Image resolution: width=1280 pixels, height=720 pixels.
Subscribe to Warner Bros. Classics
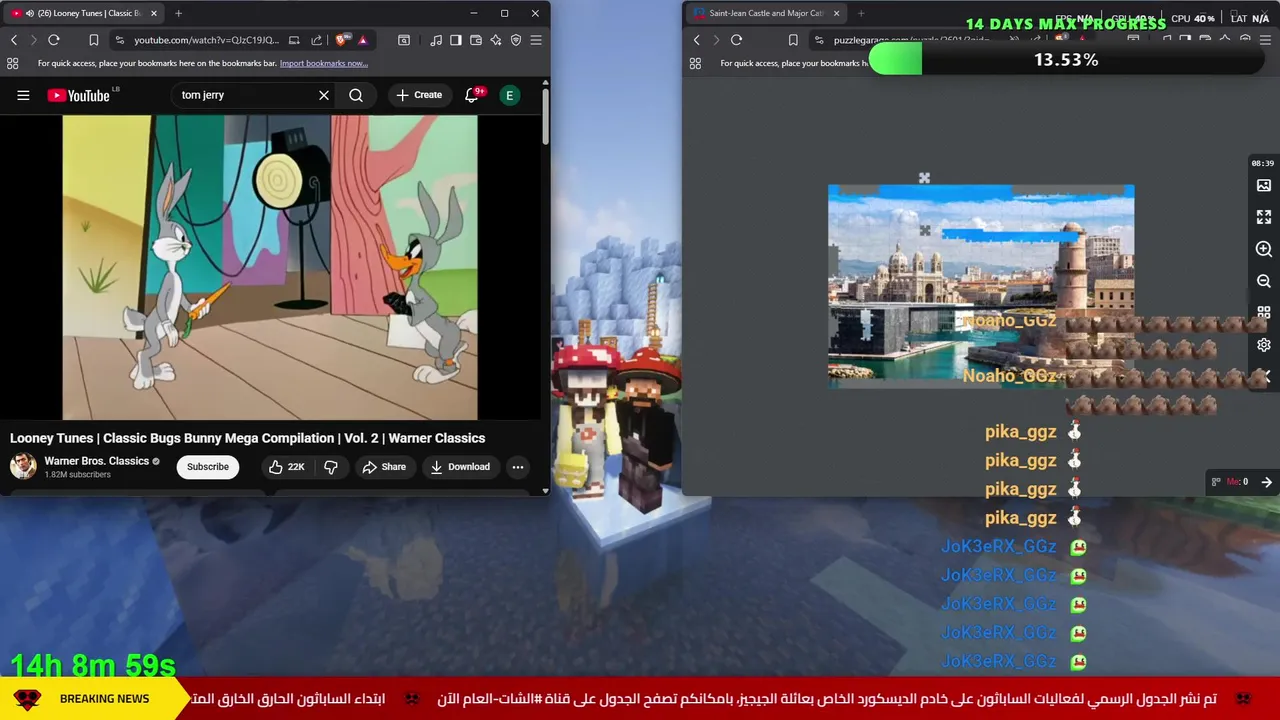(208, 467)
